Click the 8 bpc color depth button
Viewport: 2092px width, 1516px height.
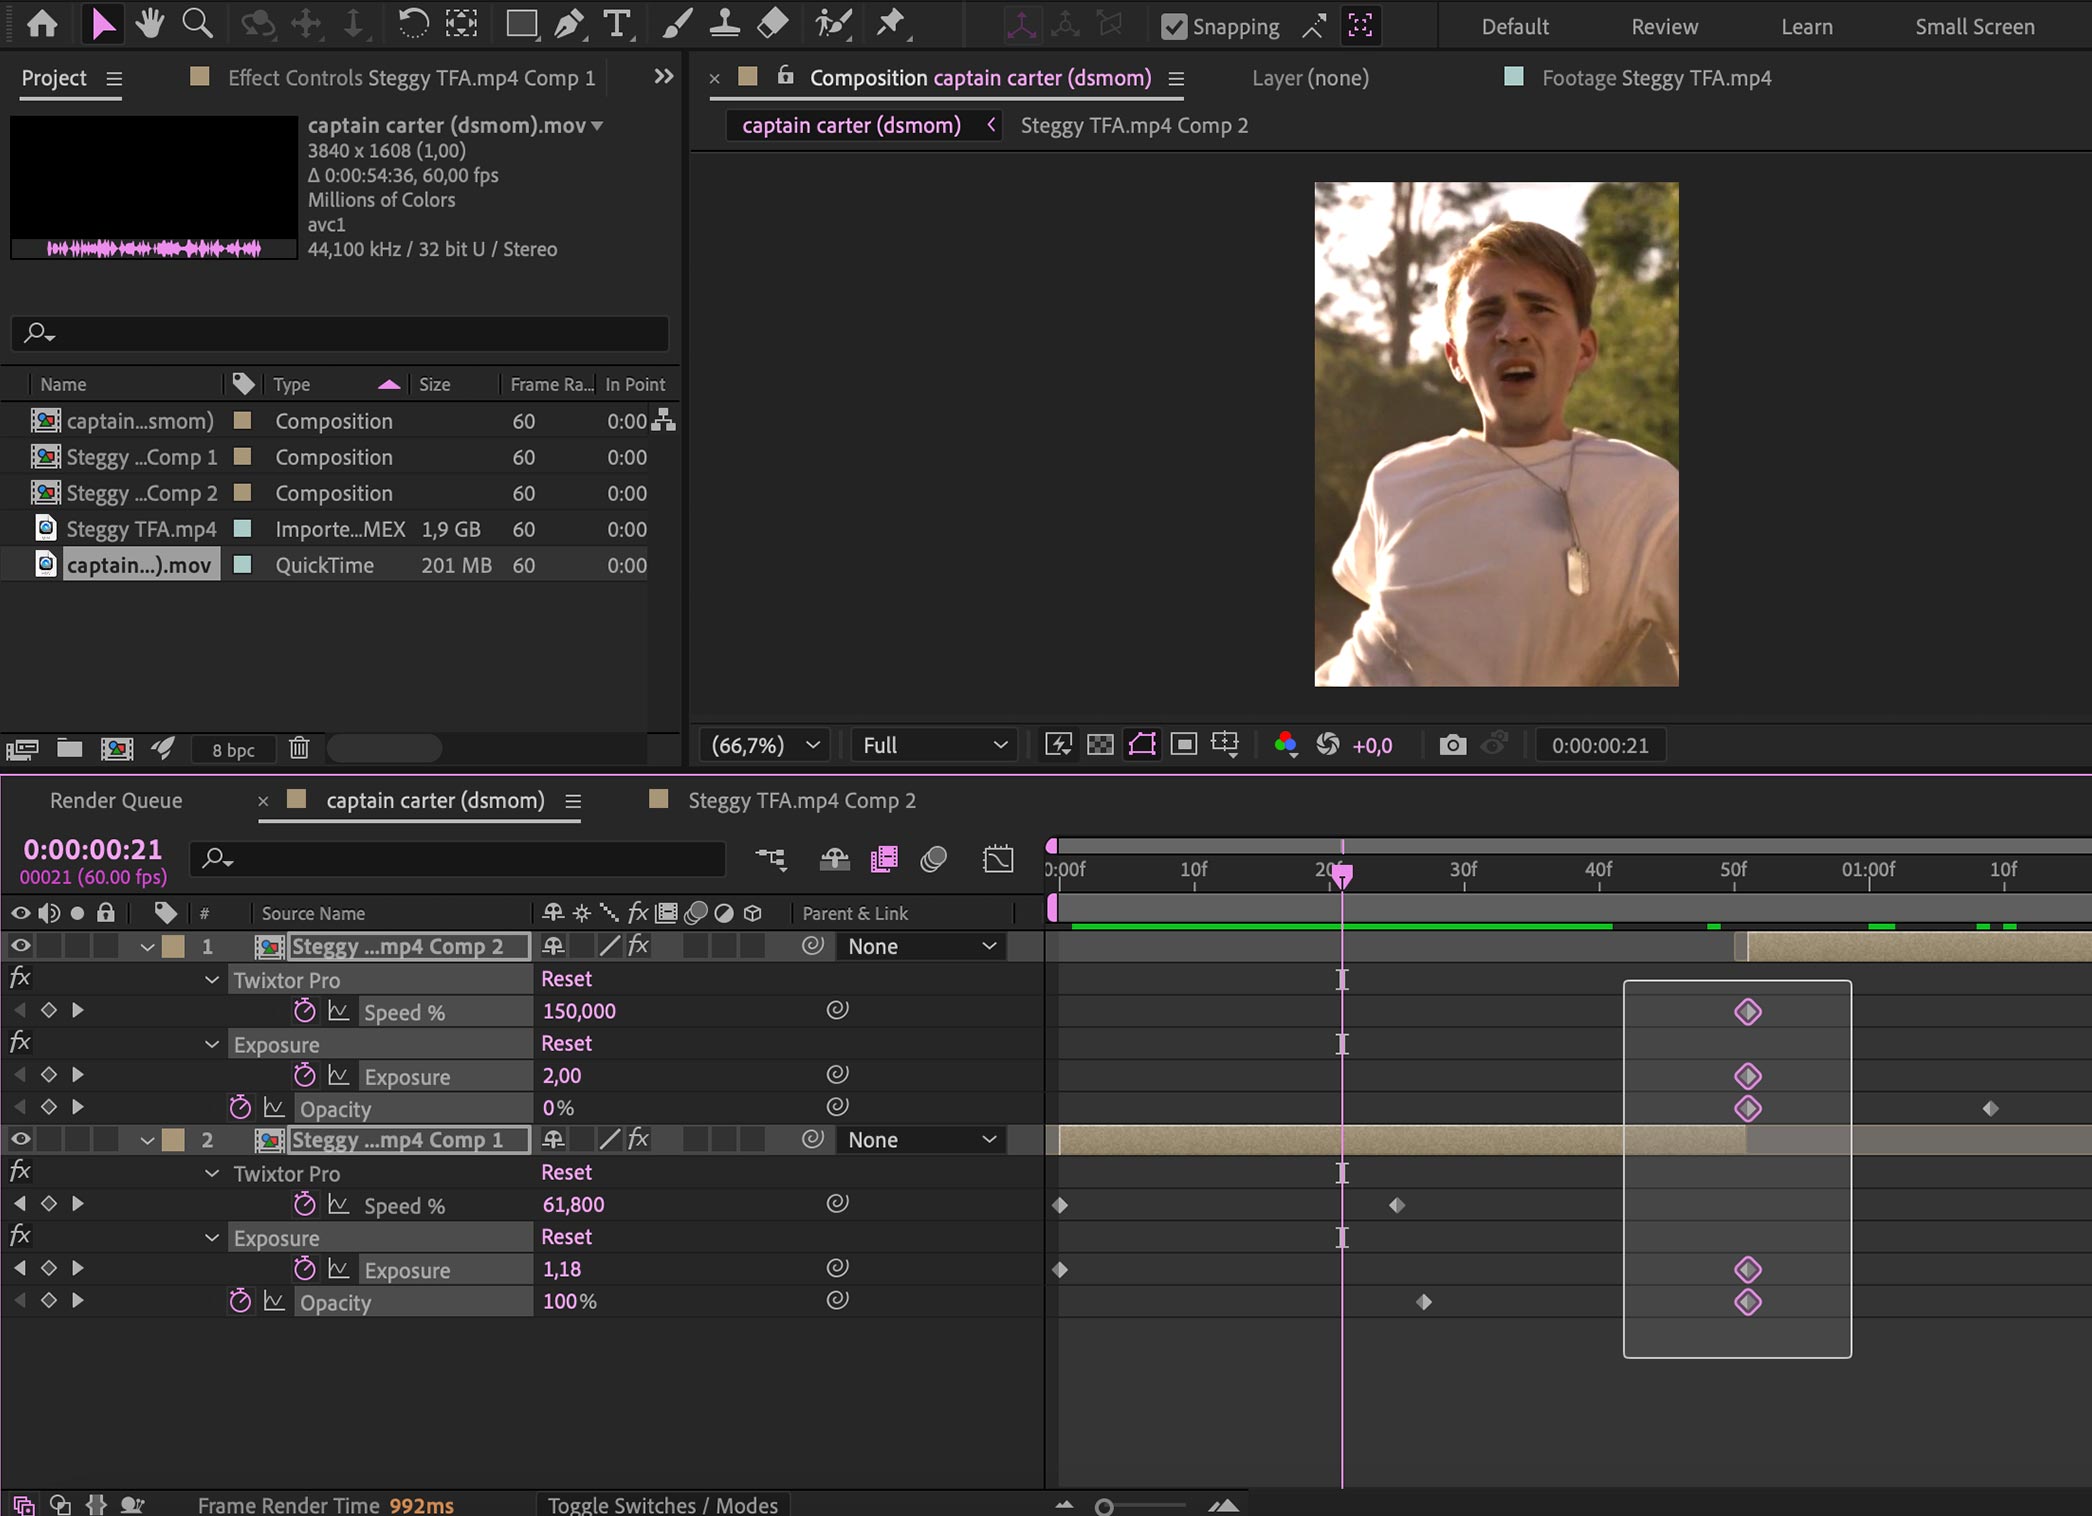coord(233,750)
